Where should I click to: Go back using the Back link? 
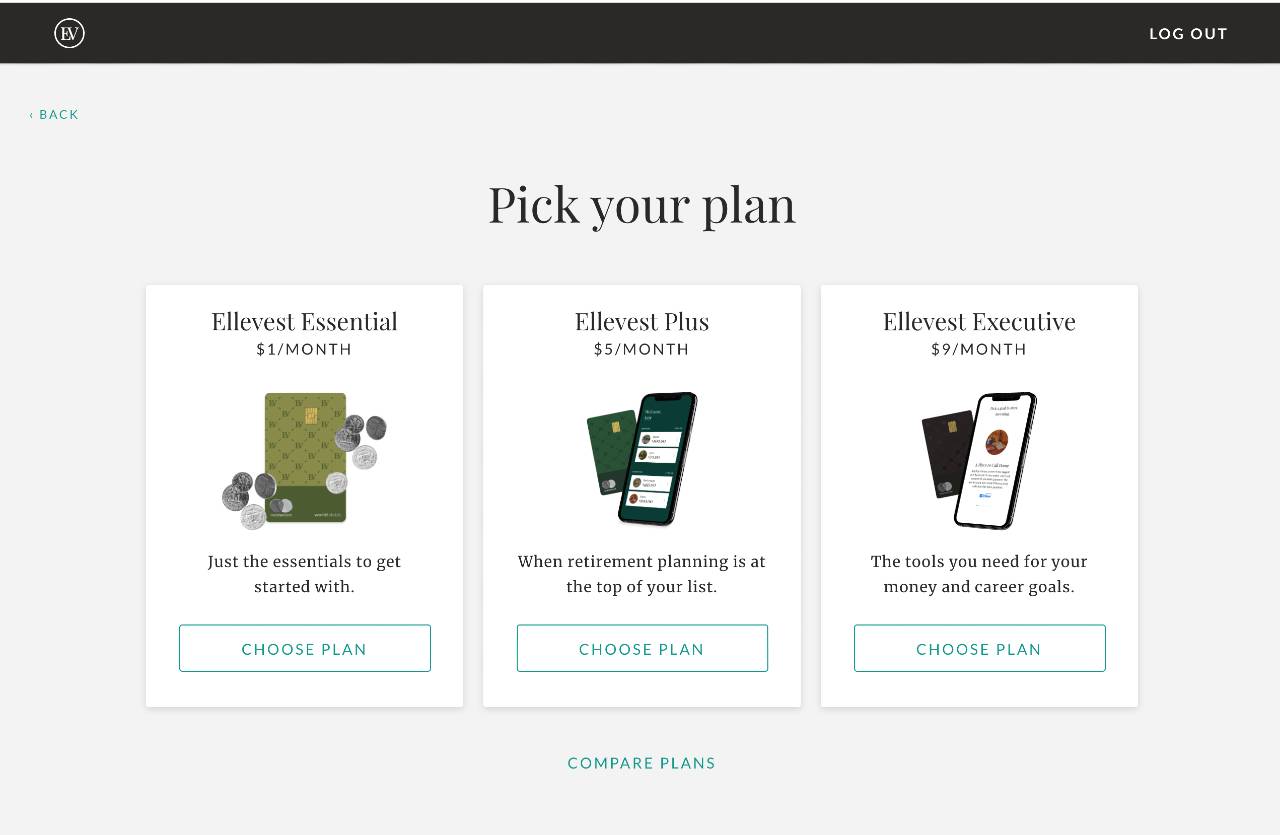pyautogui.click(x=54, y=114)
